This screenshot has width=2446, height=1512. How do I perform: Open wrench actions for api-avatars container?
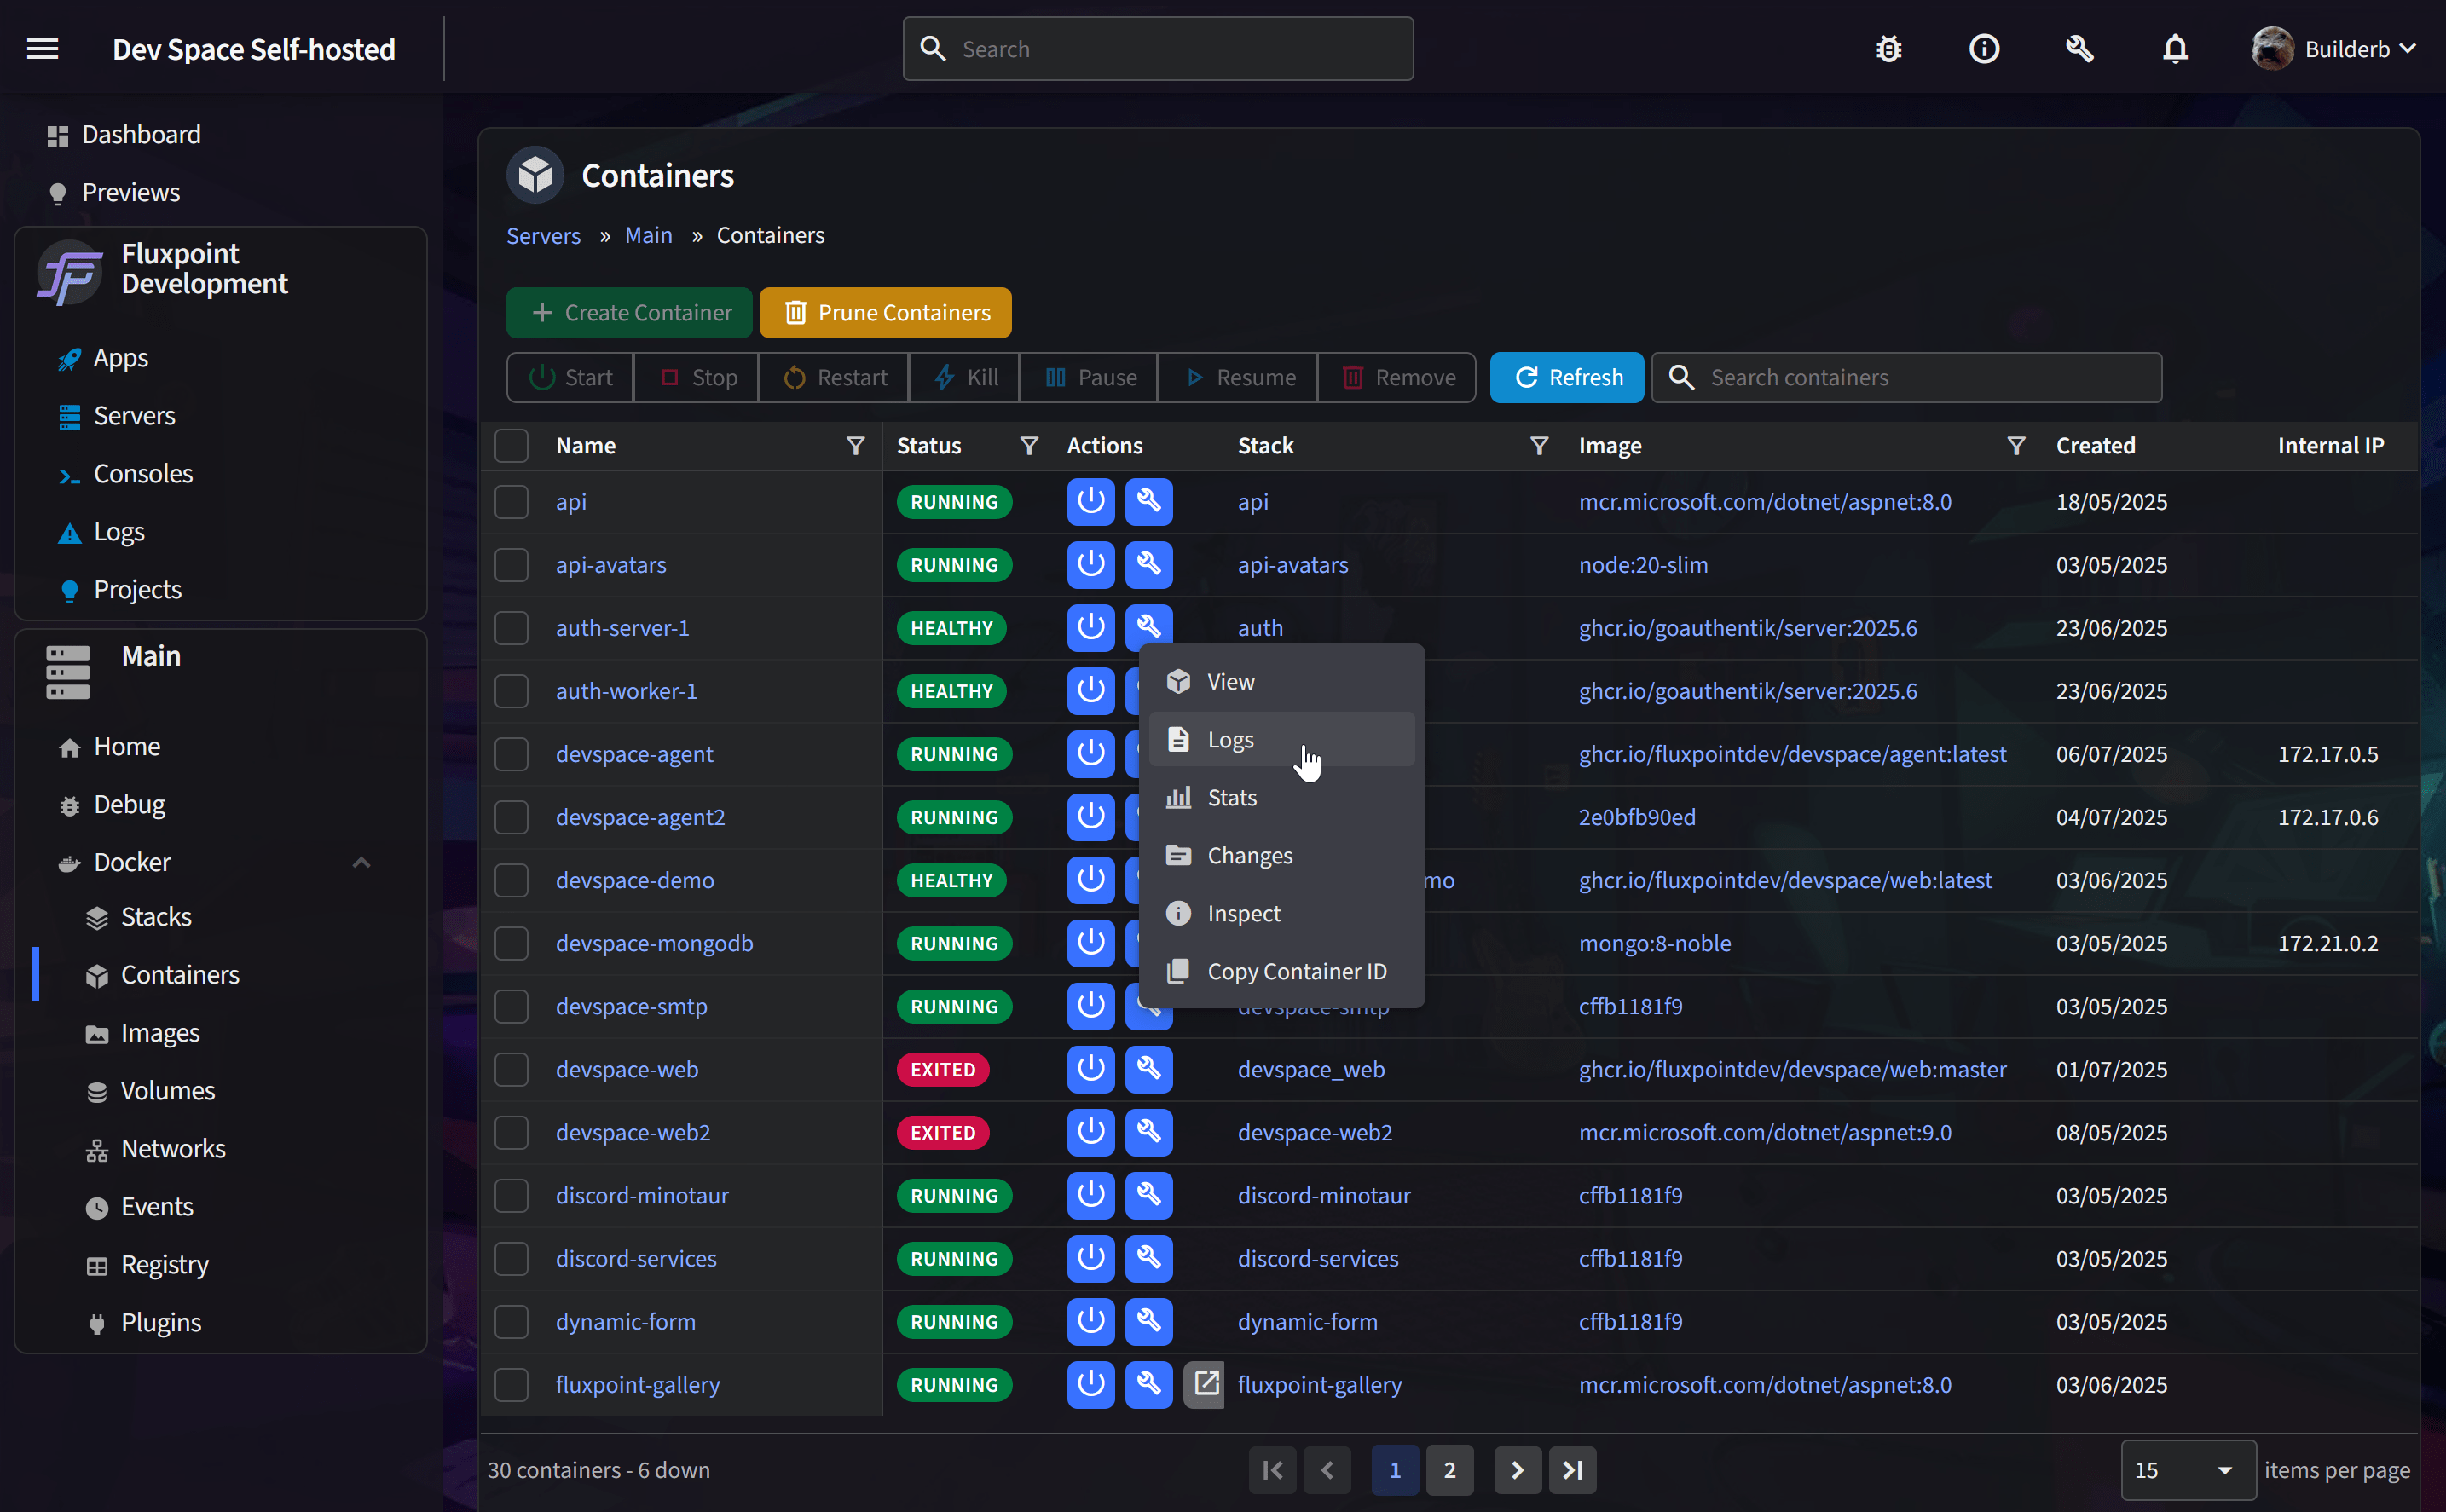(x=1148, y=564)
